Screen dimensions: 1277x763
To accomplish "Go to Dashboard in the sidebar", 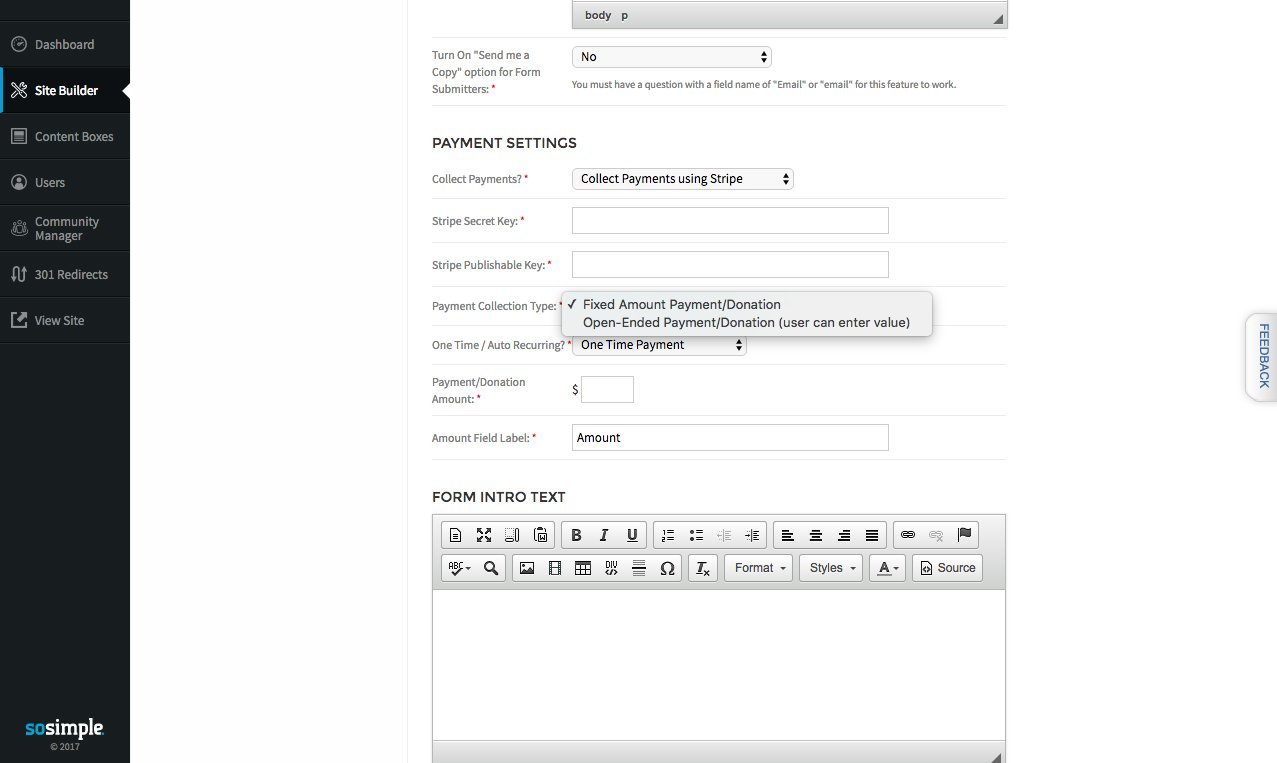I will [65, 45].
